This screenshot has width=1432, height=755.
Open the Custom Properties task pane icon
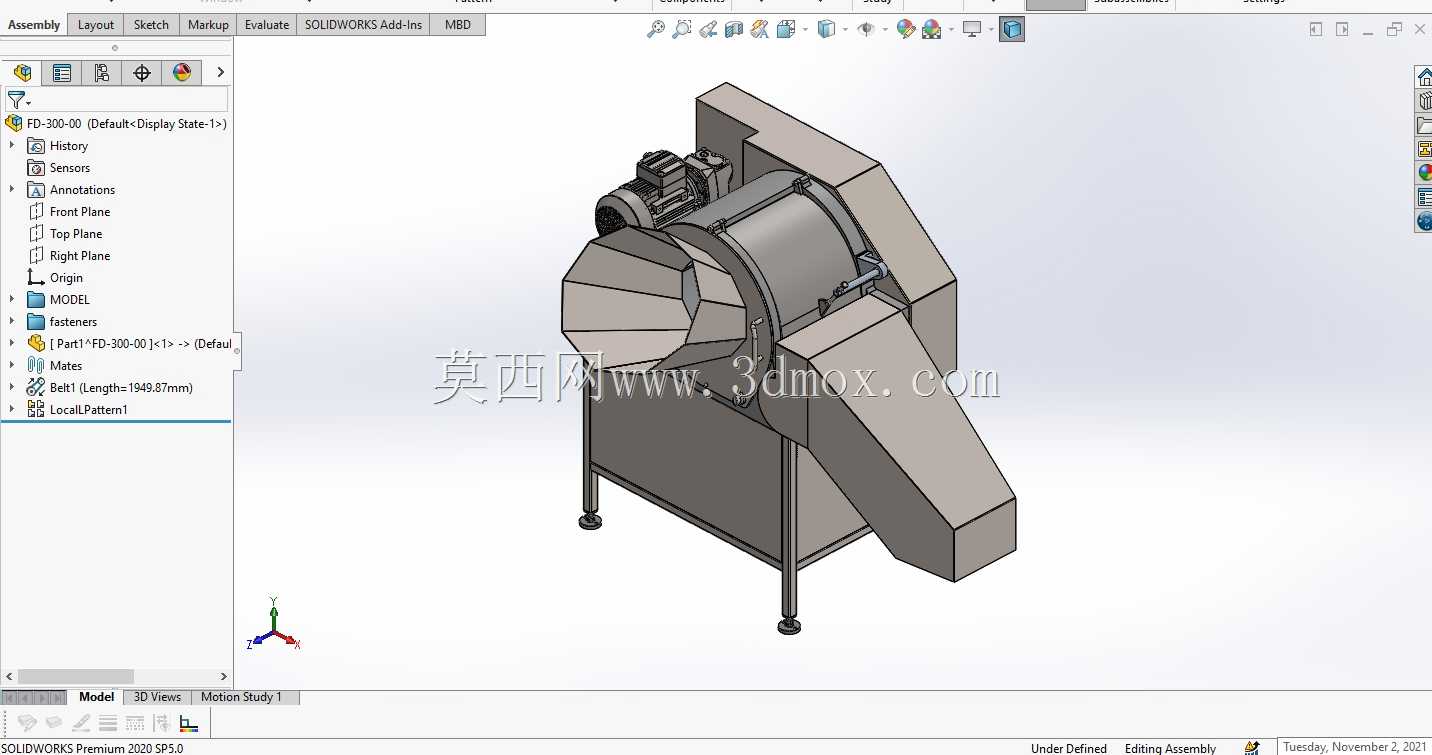[1424, 197]
